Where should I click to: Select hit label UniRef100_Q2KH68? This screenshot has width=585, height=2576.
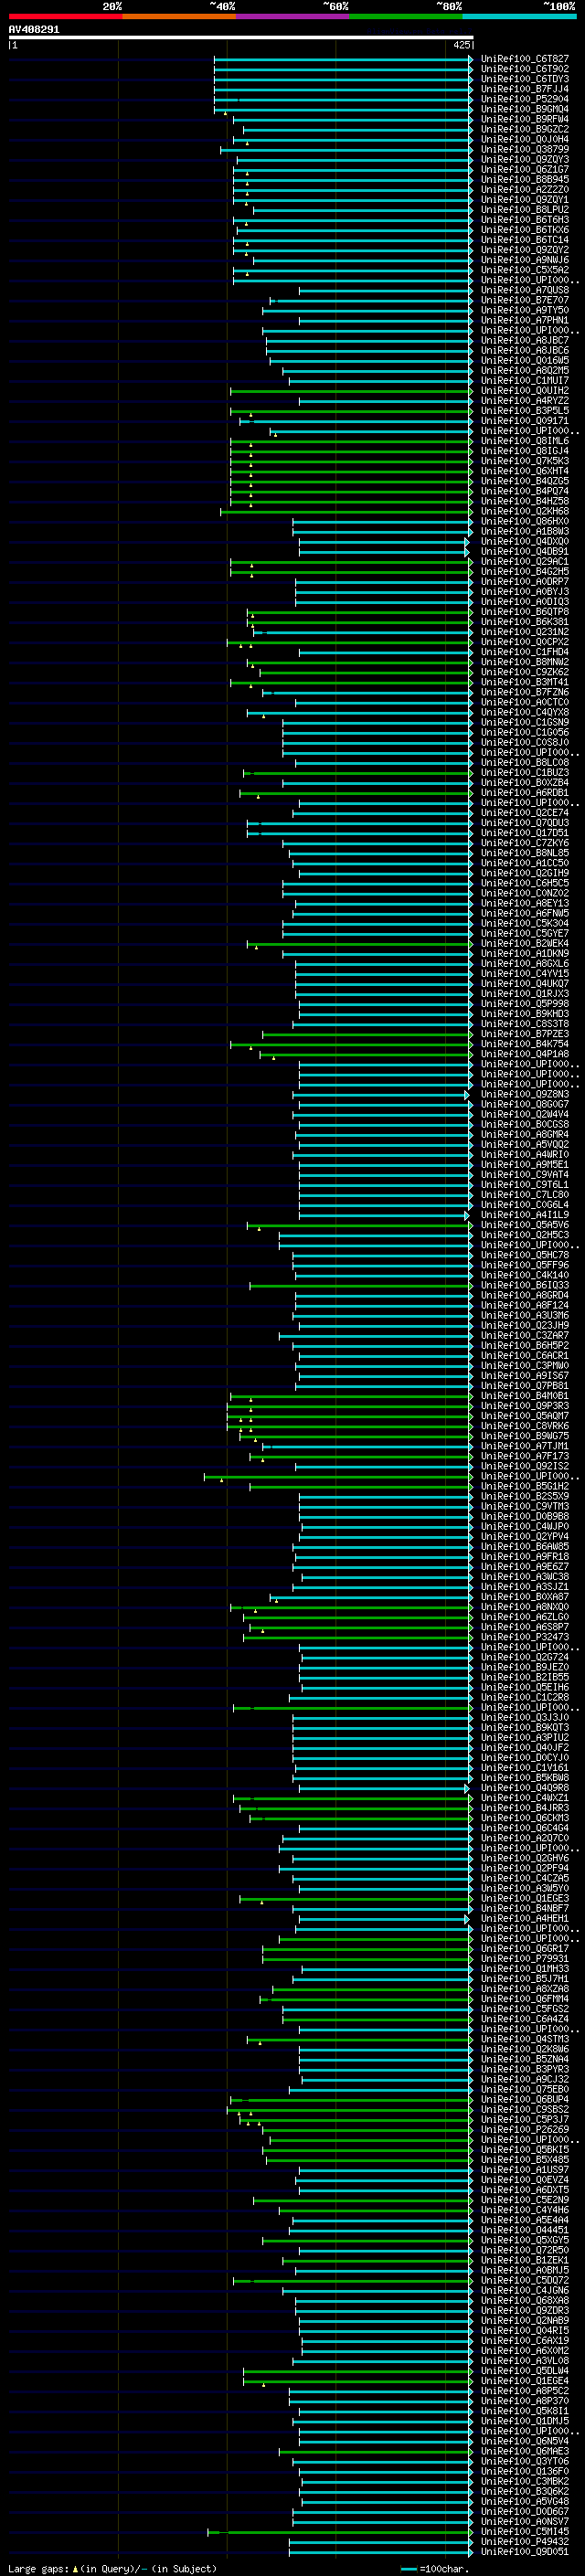[524, 511]
